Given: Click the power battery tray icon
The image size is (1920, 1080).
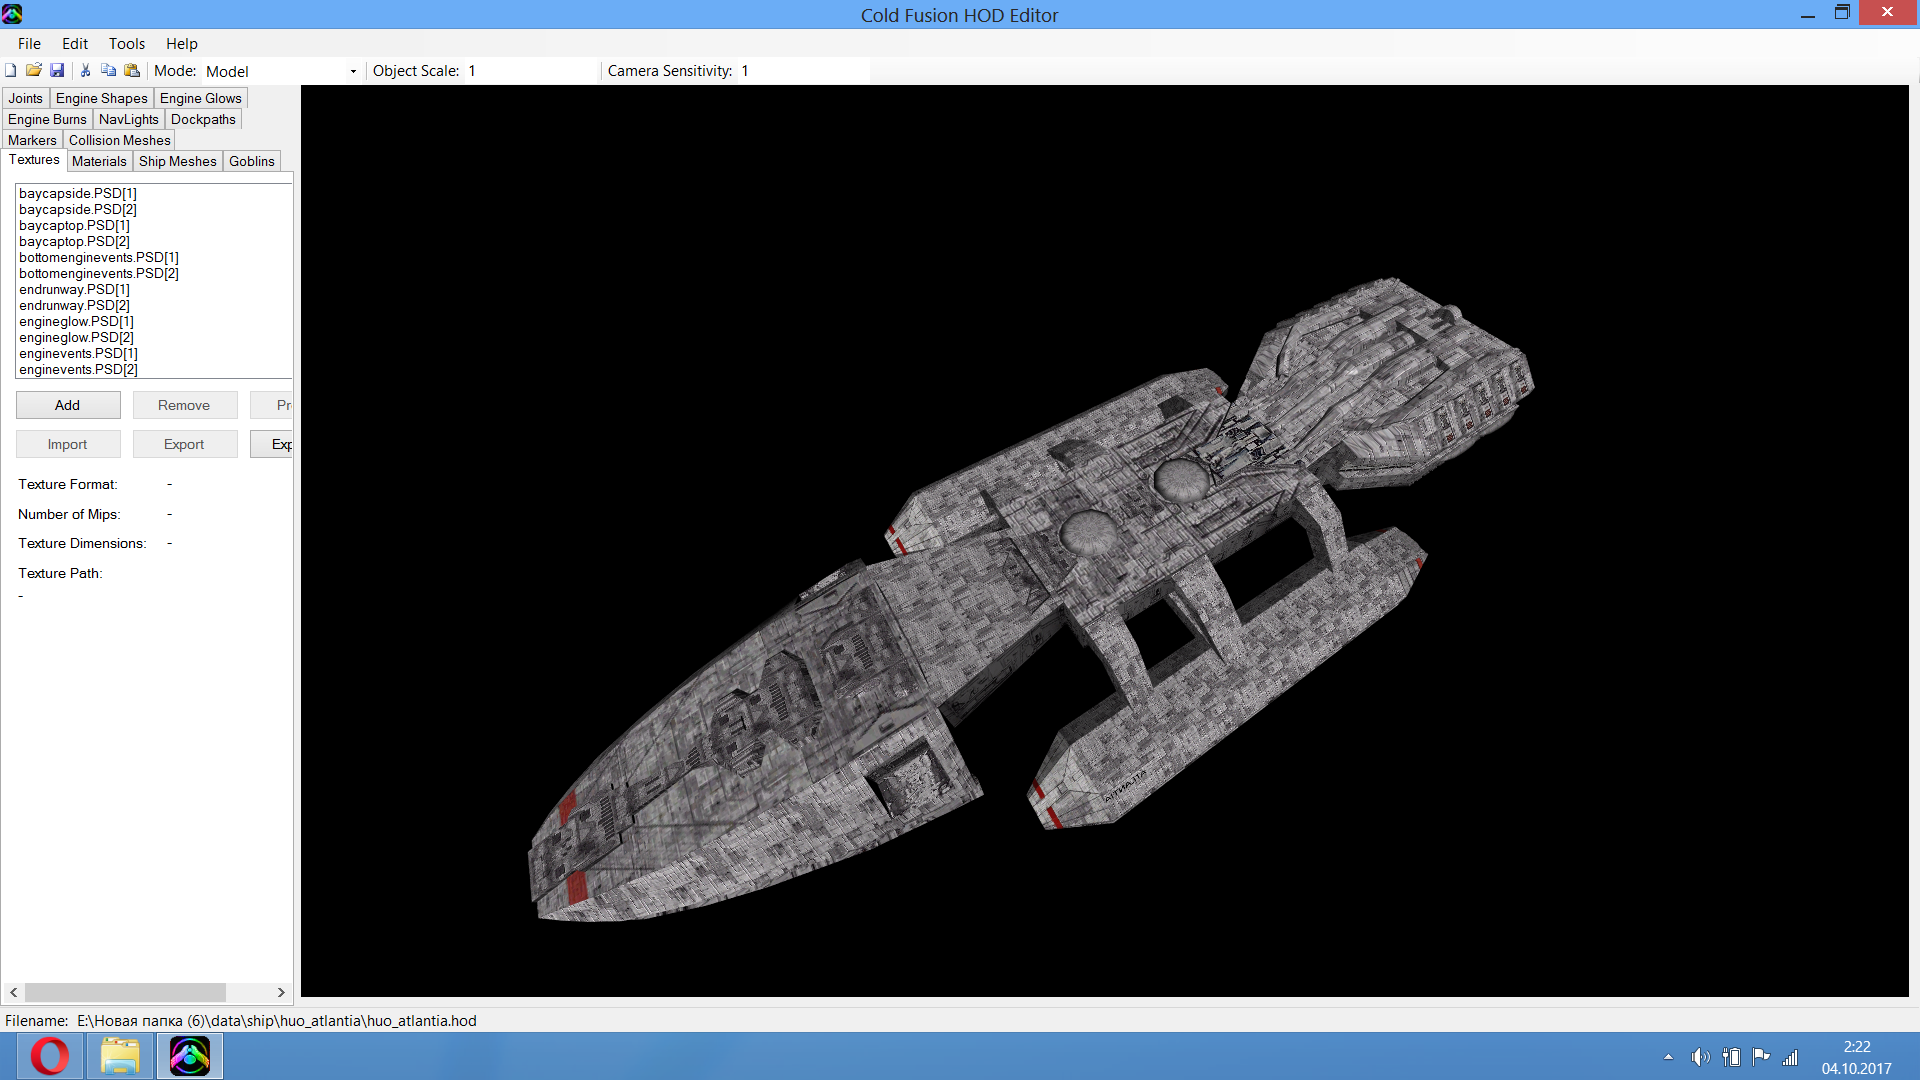Looking at the screenshot, I should (1731, 1057).
